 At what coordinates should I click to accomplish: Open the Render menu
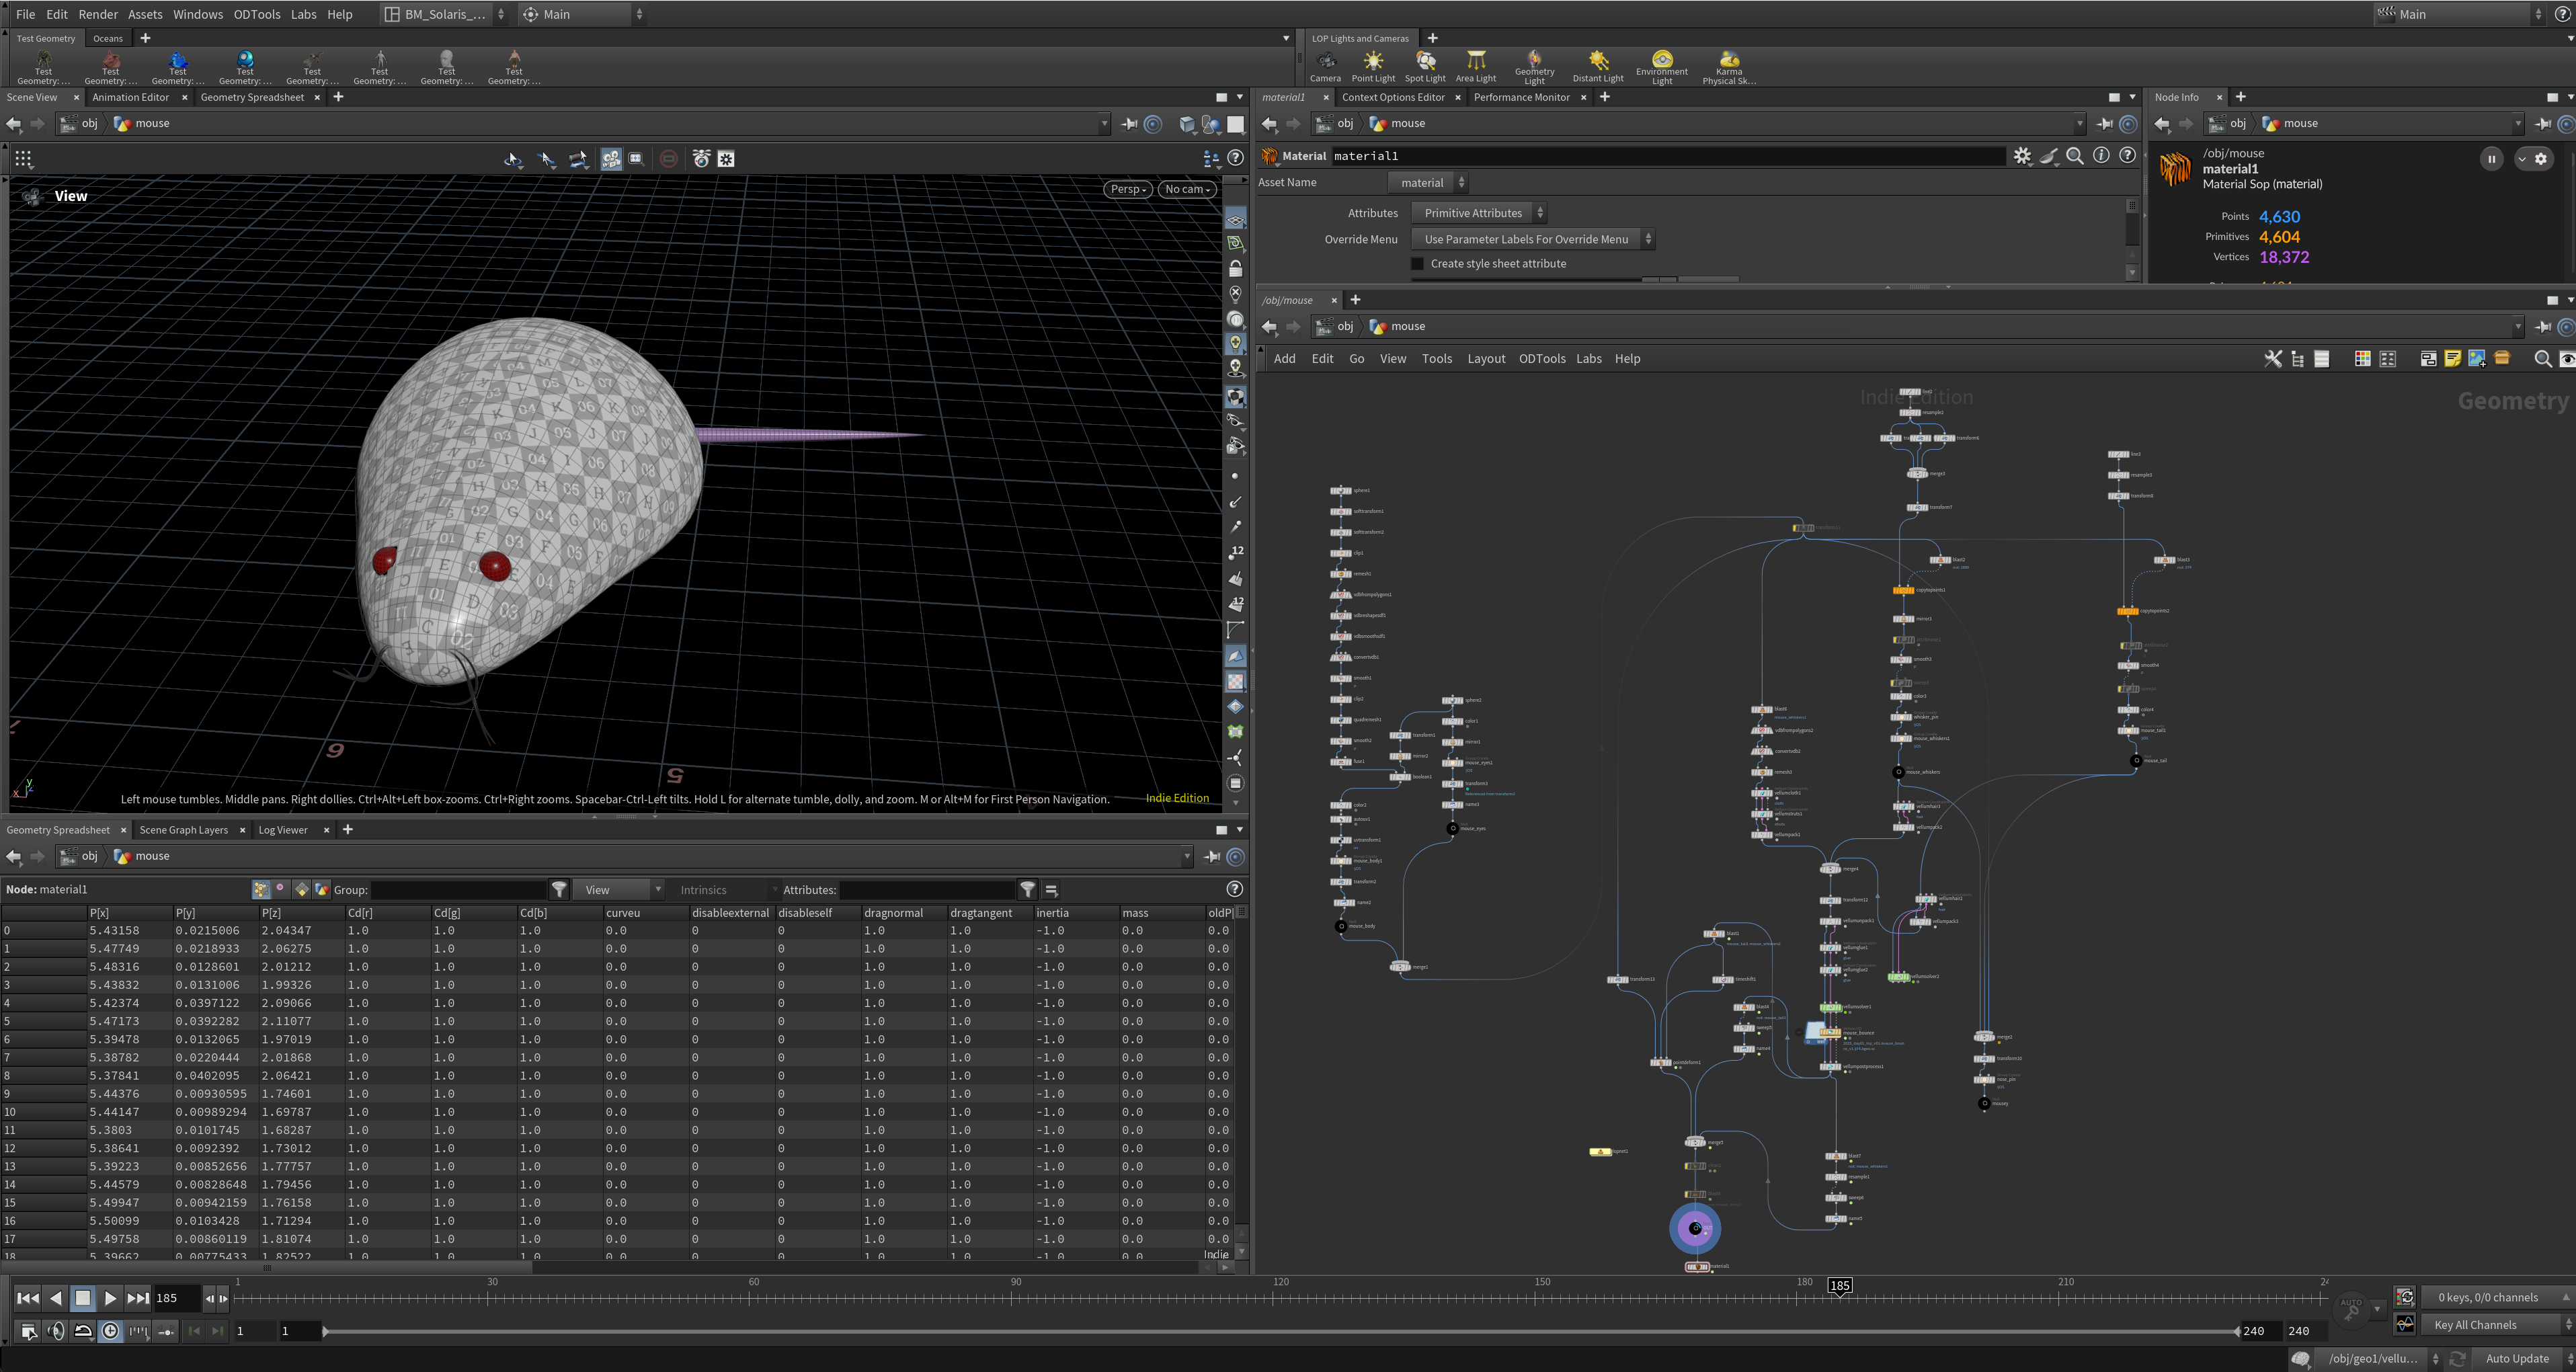[98, 14]
